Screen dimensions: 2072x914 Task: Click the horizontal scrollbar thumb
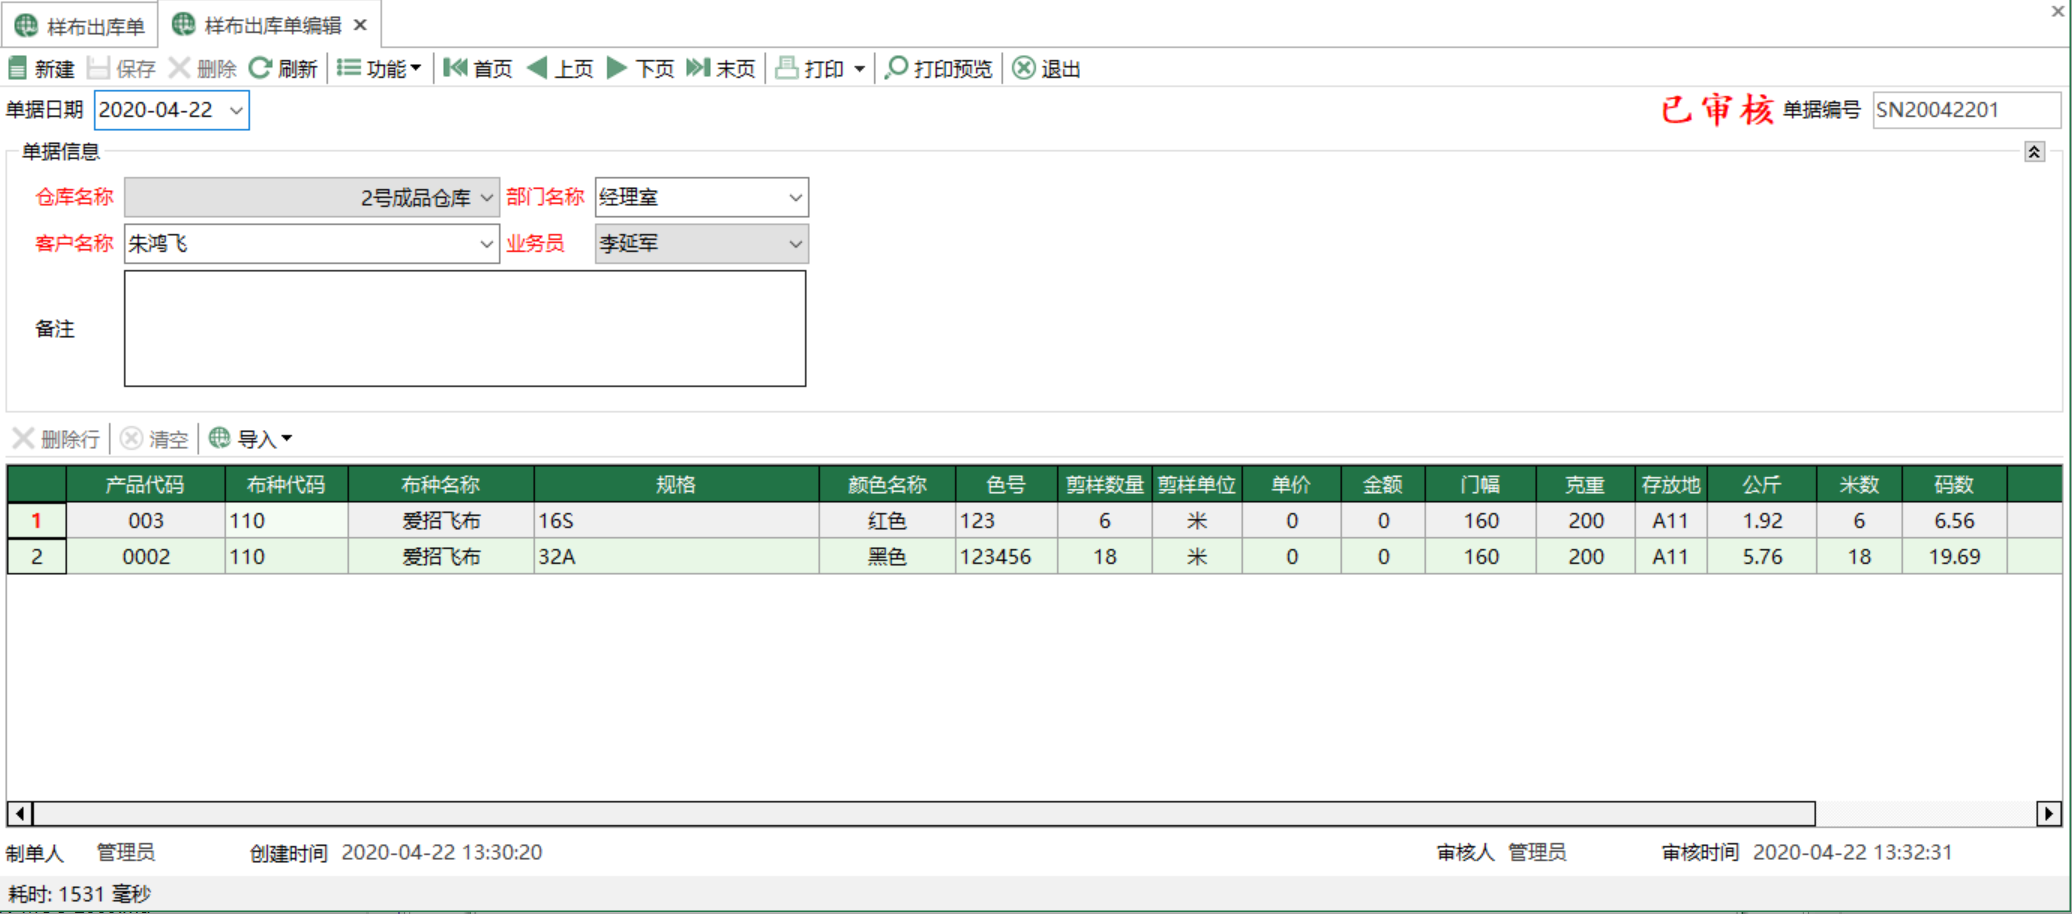click(924, 813)
